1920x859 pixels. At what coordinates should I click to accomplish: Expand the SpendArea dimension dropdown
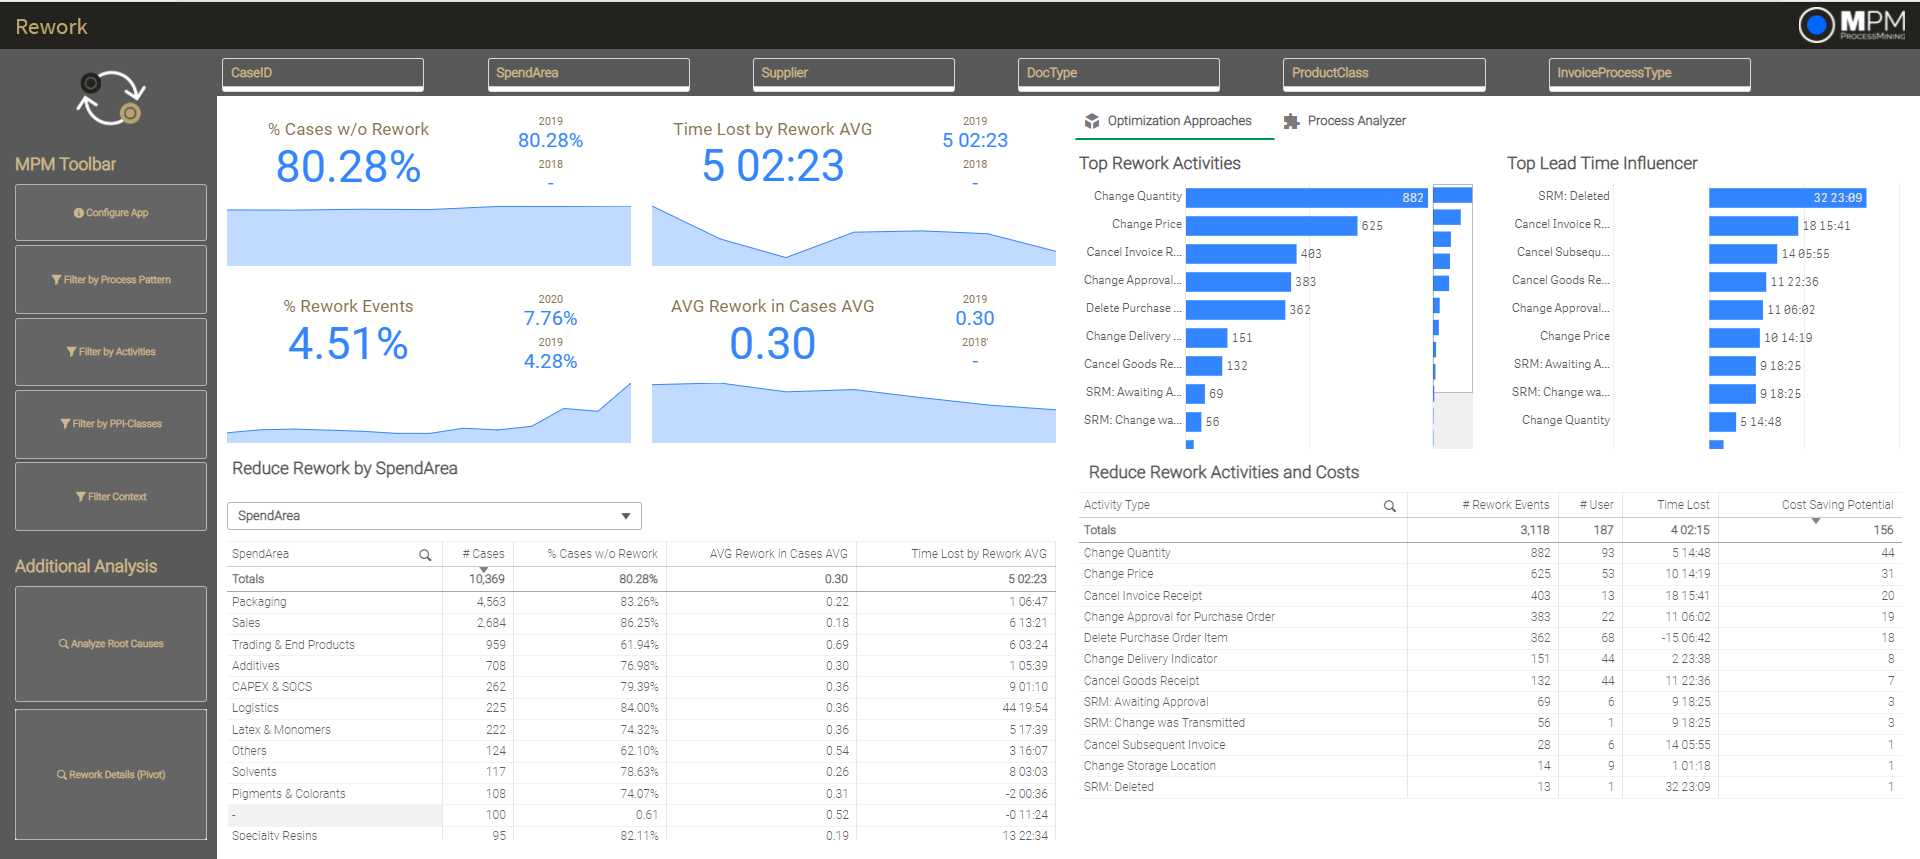pos(434,516)
